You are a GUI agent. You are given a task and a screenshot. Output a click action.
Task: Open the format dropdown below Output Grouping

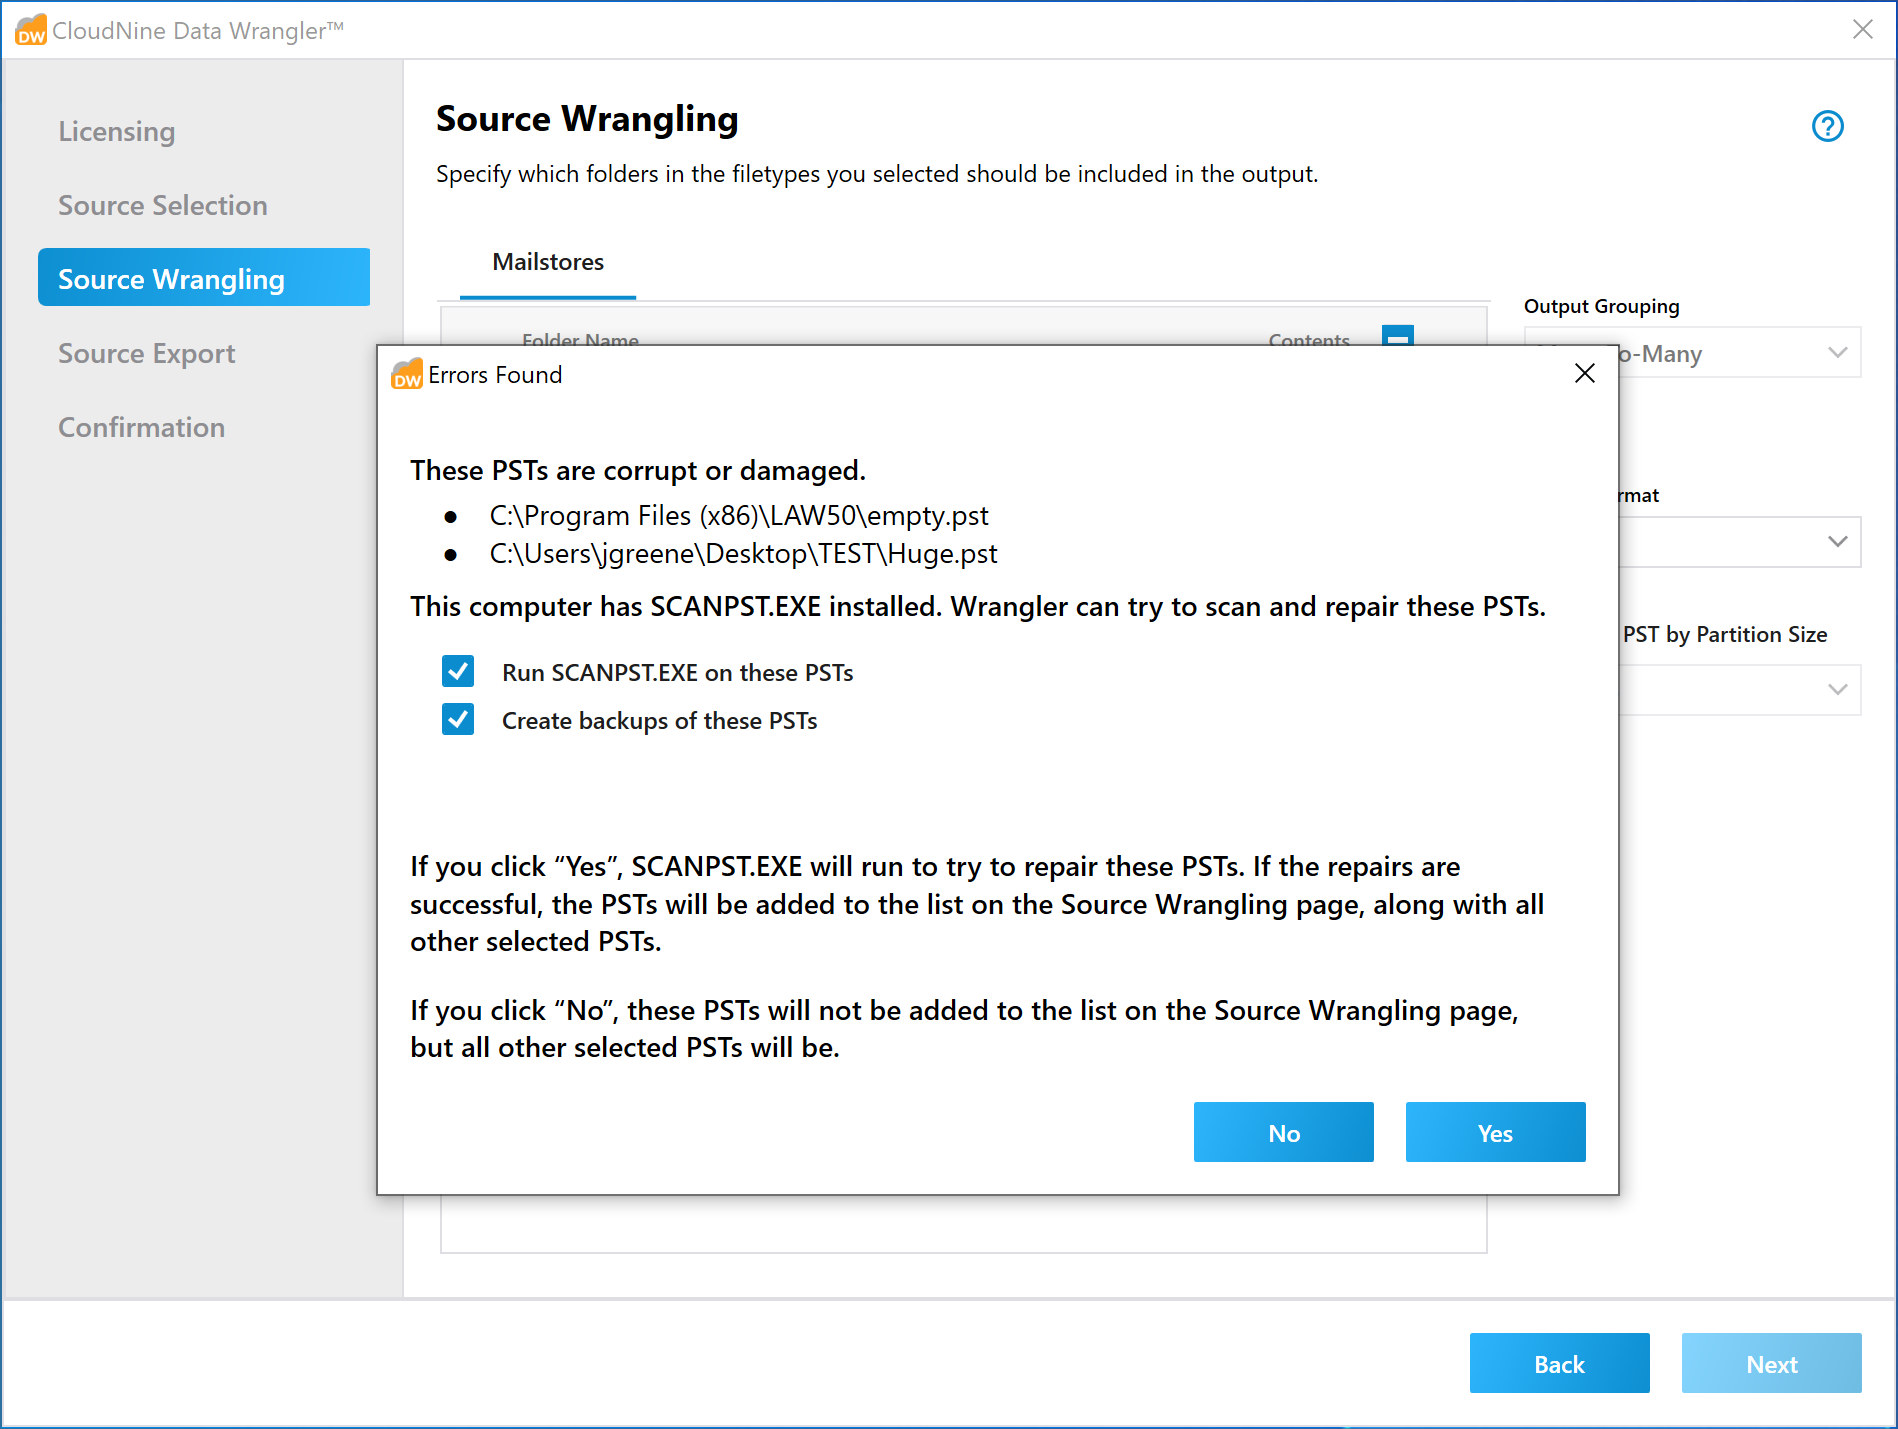click(1740, 542)
